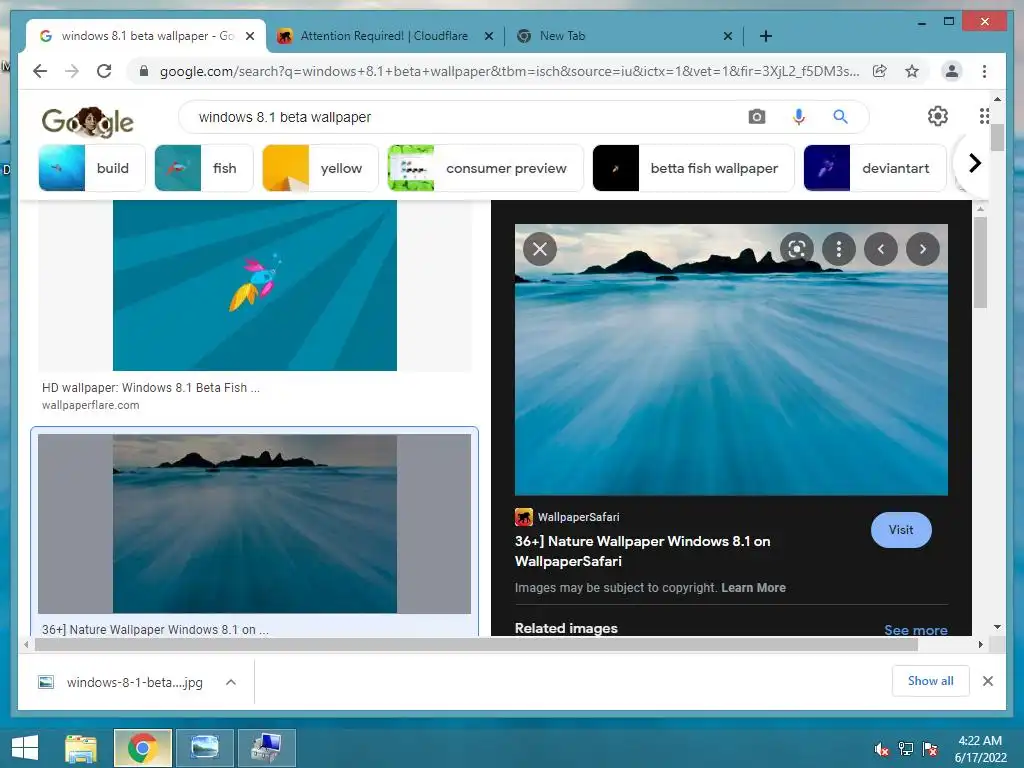Click the WallpaperSafari source name
The width and height of the screenshot is (1024, 768).
point(579,517)
